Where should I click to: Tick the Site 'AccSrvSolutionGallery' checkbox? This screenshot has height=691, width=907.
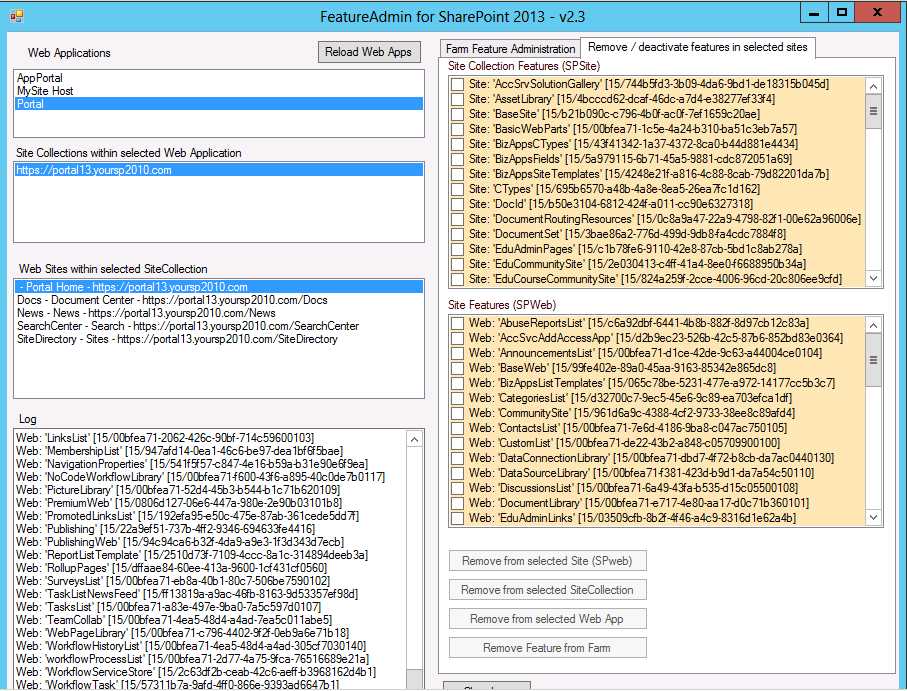[458, 84]
